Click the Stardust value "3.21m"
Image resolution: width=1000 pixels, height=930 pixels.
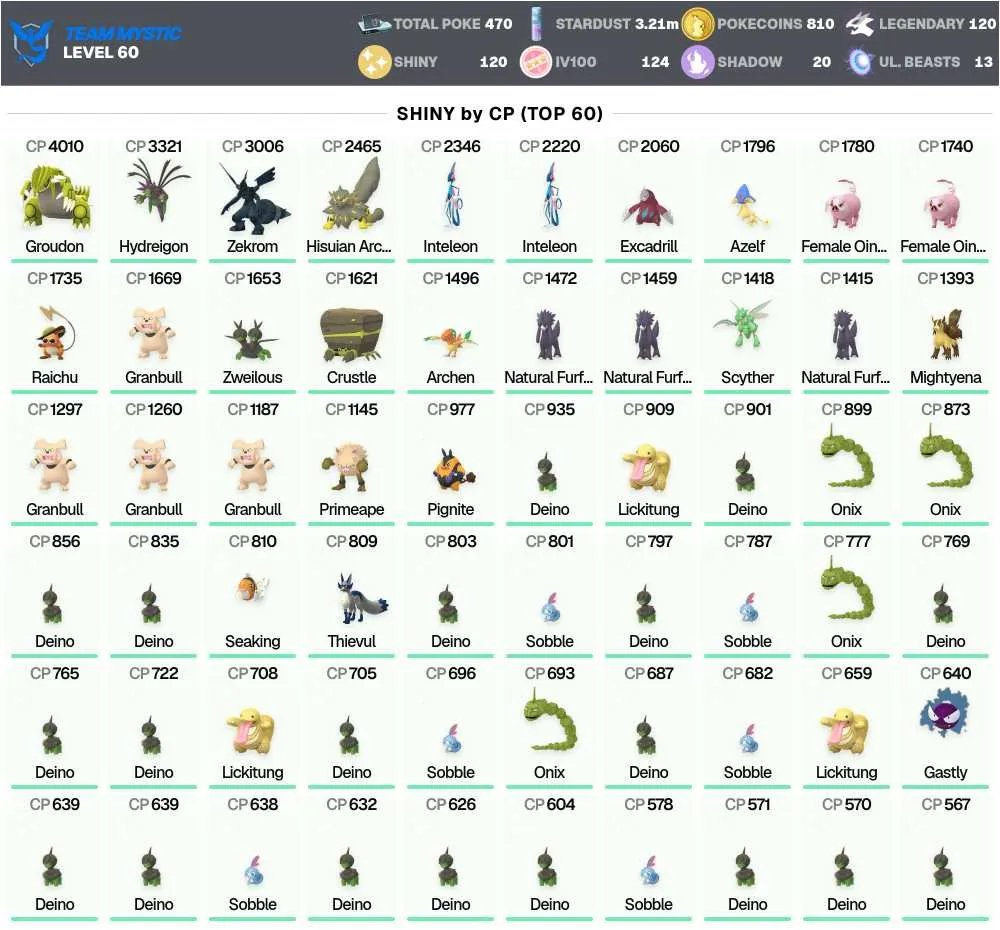[657, 24]
